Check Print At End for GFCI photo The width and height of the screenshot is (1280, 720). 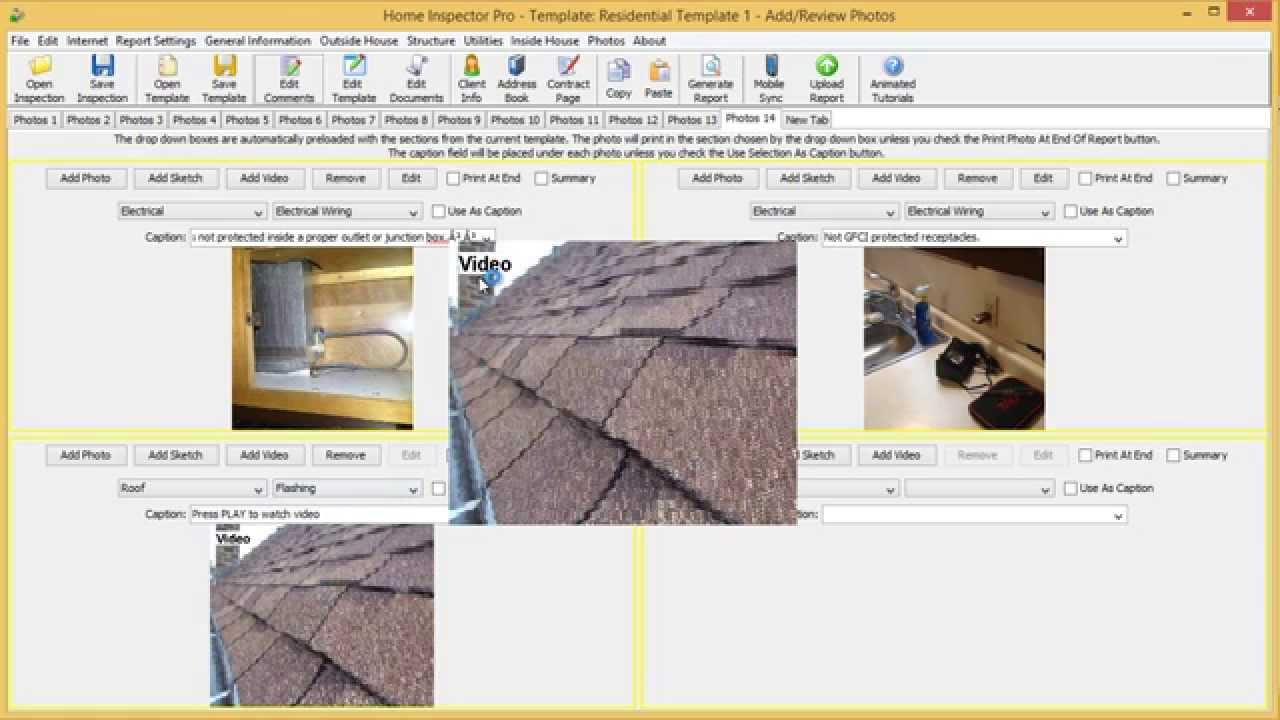click(1085, 178)
